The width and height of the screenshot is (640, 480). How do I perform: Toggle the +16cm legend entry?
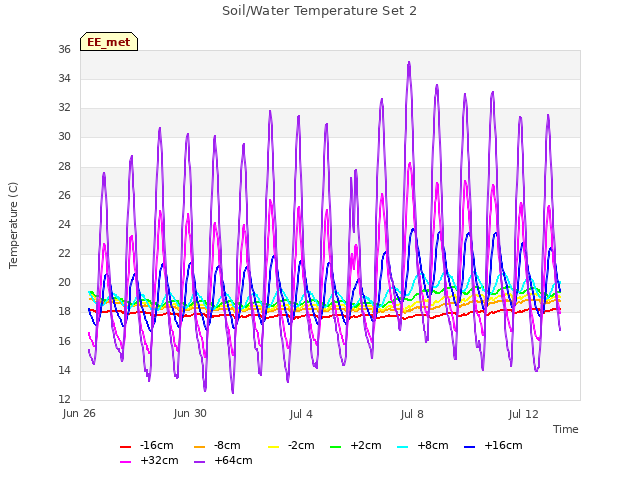click(493, 445)
